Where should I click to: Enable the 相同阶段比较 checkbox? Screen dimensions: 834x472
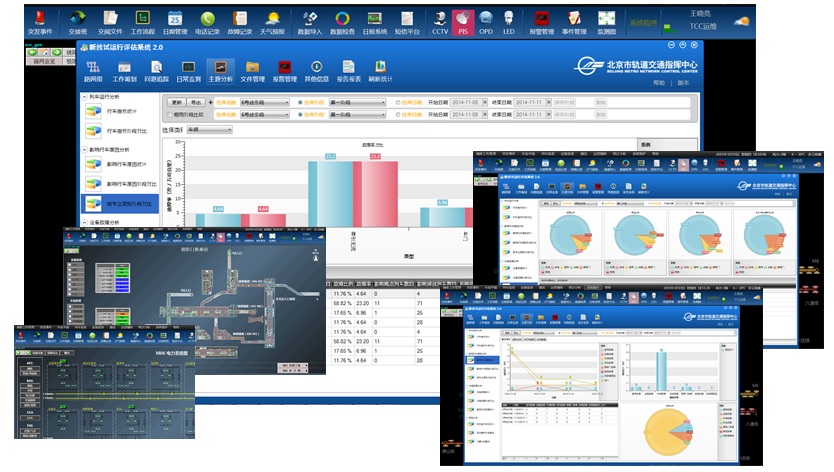click(x=171, y=115)
